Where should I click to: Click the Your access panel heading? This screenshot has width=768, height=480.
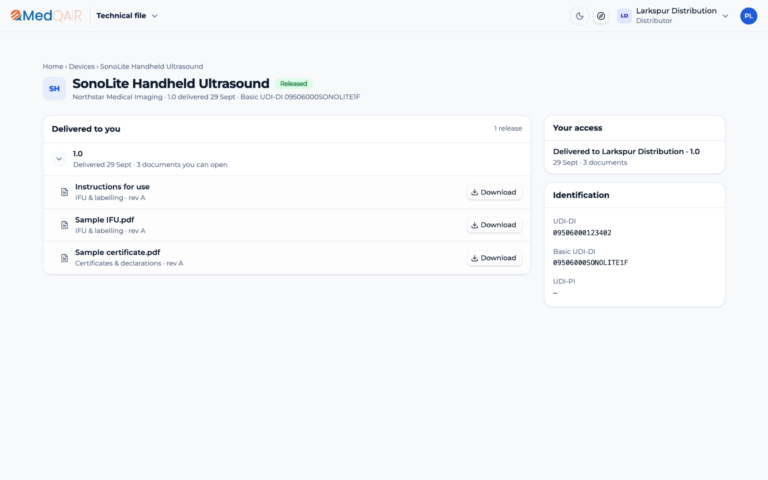[x=577, y=128]
